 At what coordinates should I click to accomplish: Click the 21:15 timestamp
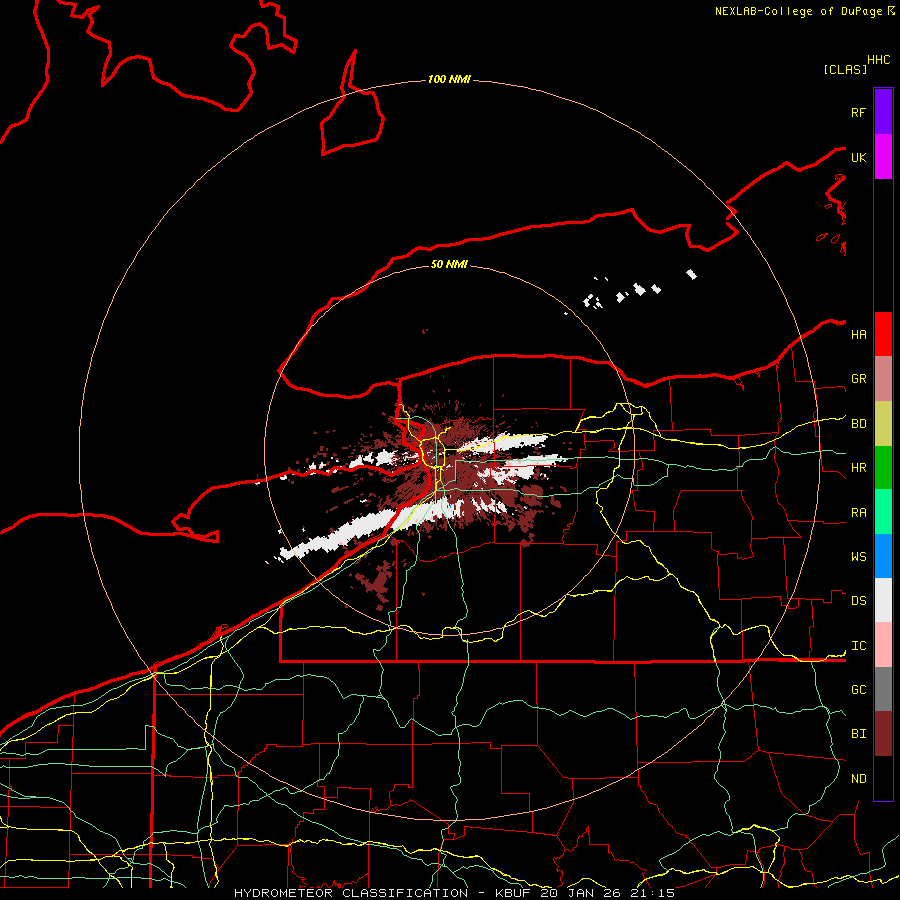[652, 893]
